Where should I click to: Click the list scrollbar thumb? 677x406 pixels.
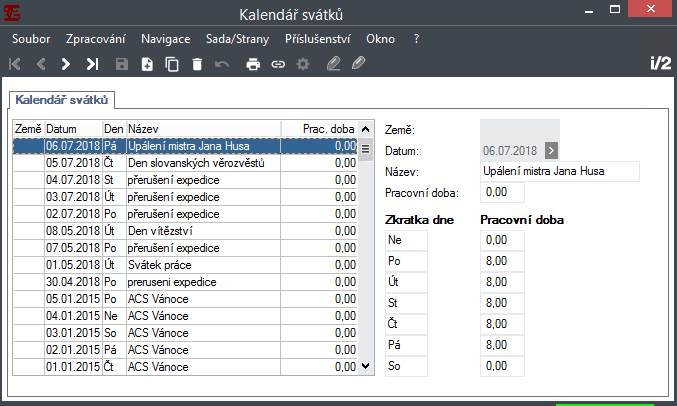pos(366,149)
